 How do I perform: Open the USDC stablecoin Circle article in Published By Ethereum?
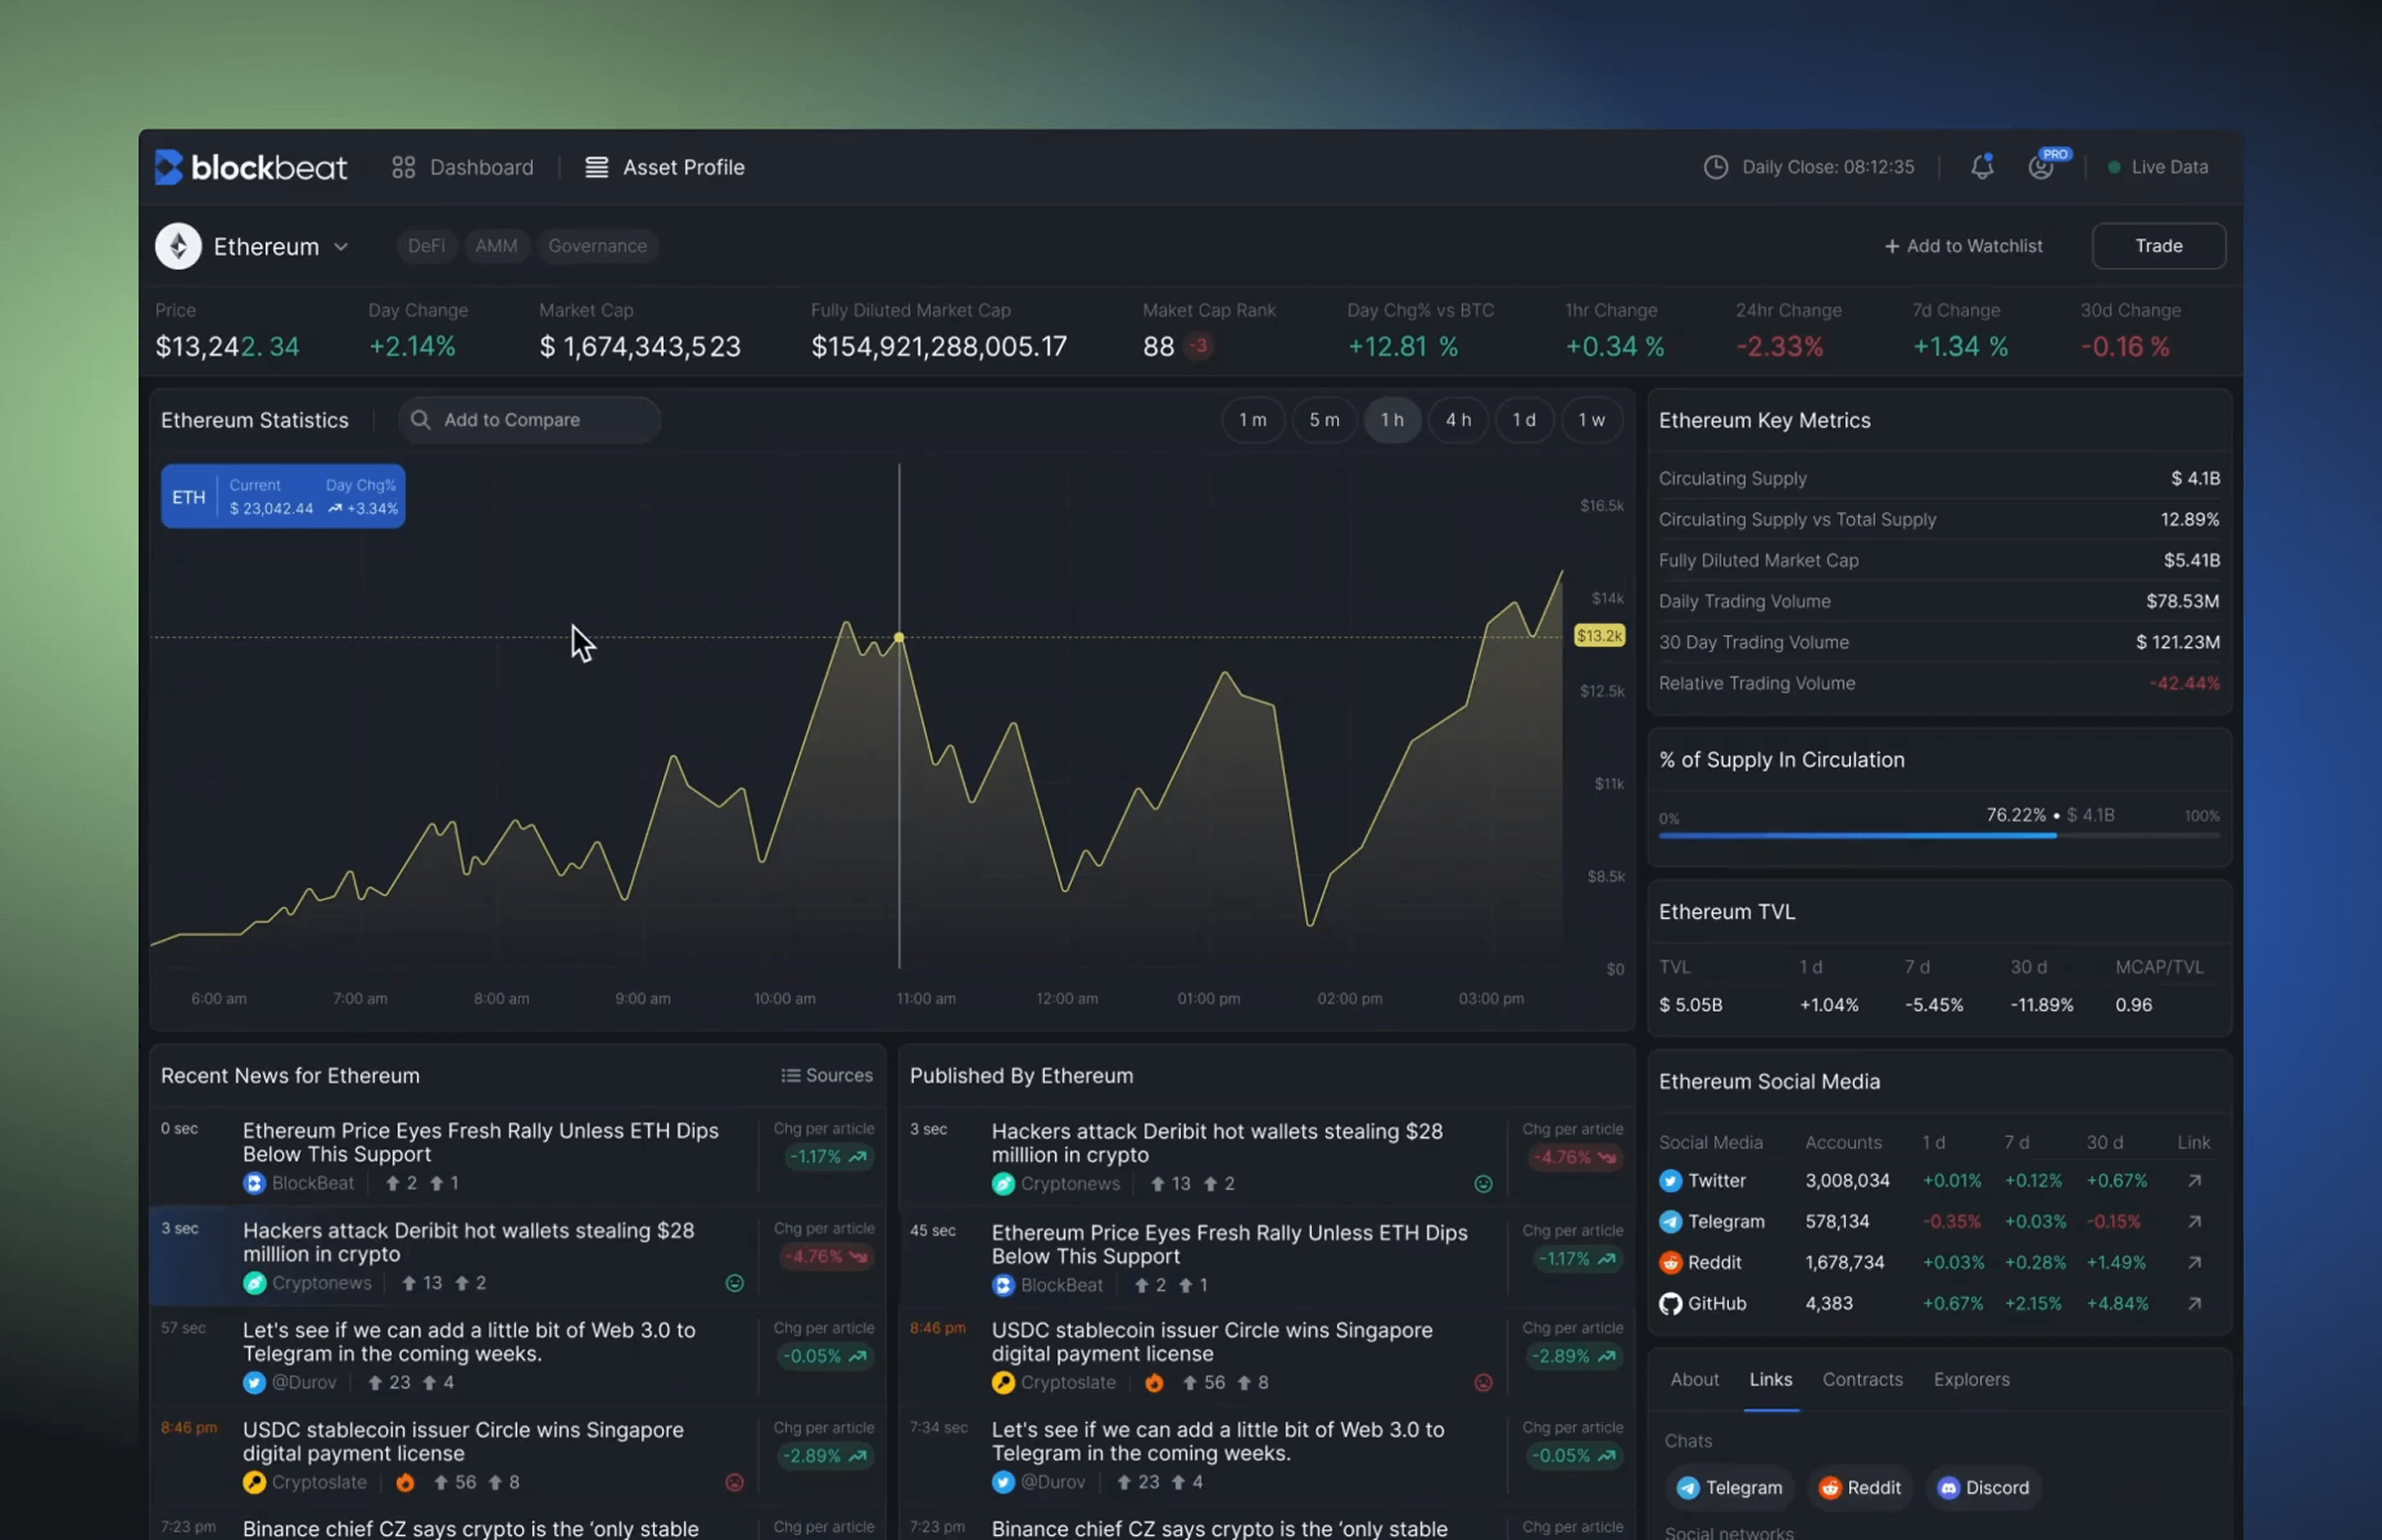point(1212,1342)
